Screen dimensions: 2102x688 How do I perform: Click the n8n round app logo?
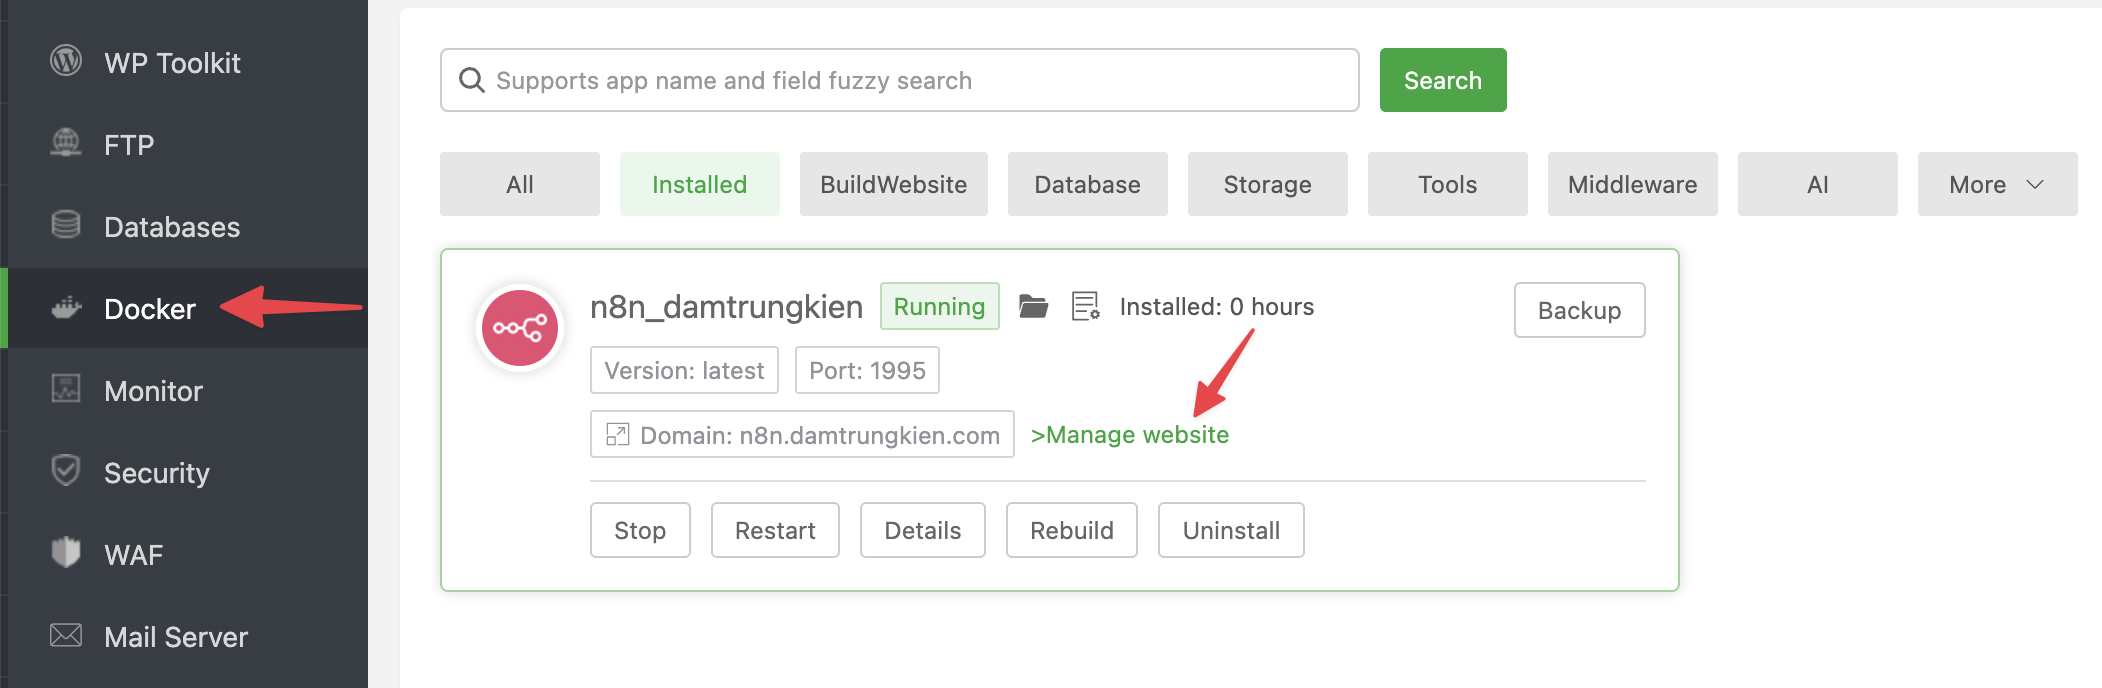click(520, 328)
